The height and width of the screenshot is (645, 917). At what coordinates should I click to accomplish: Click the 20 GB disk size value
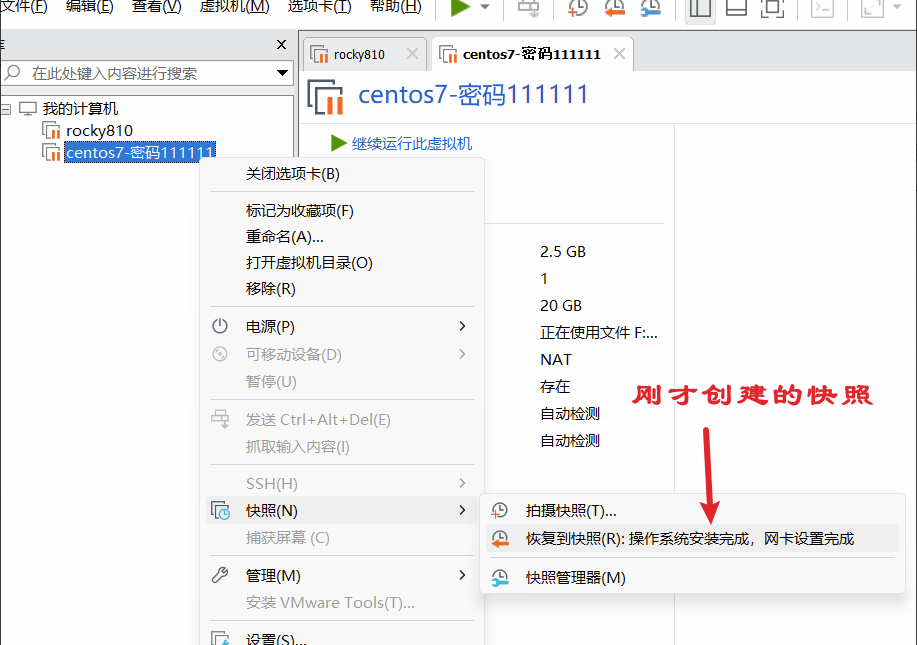point(561,306)
